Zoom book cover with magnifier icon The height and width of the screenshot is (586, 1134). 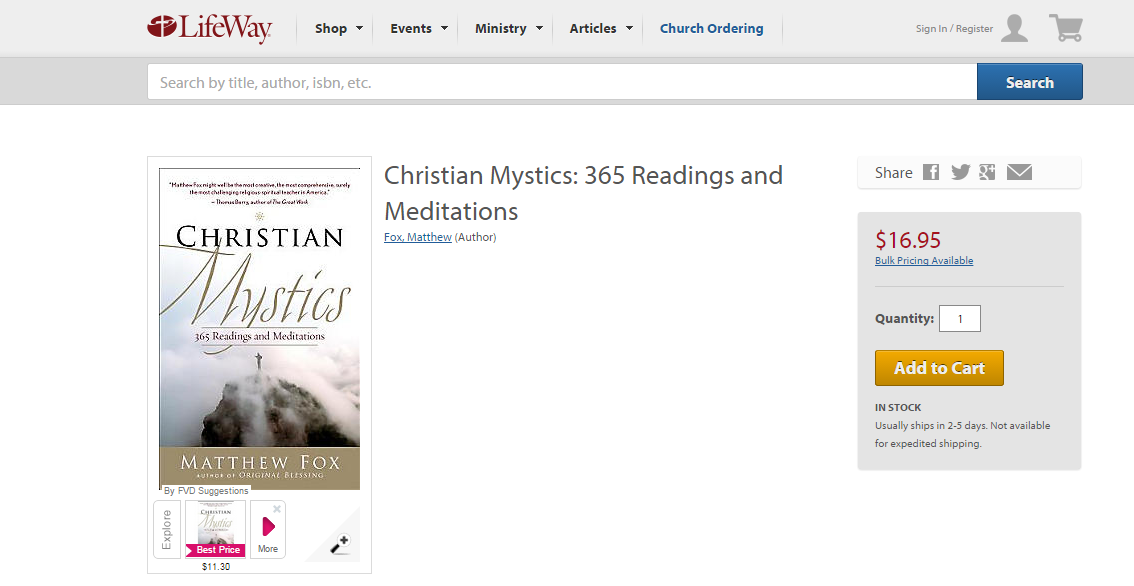pos(340,543)
